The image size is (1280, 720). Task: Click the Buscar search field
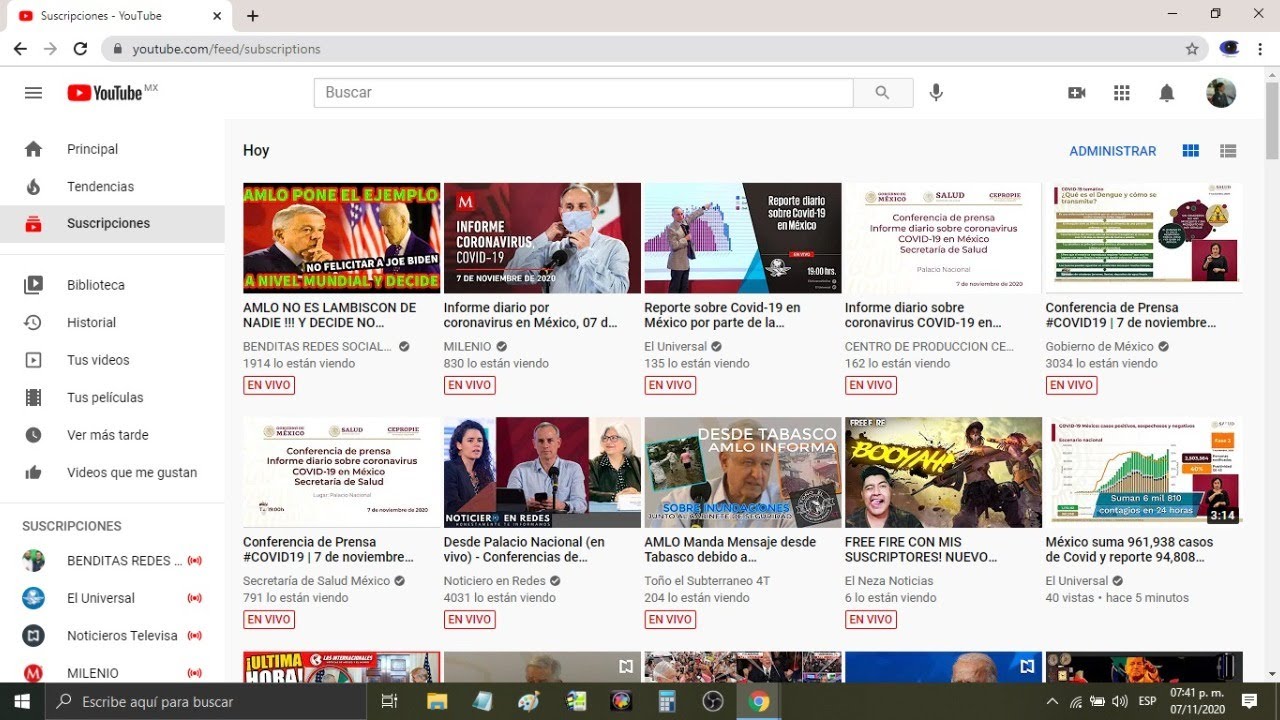click(x=584, y=93)
